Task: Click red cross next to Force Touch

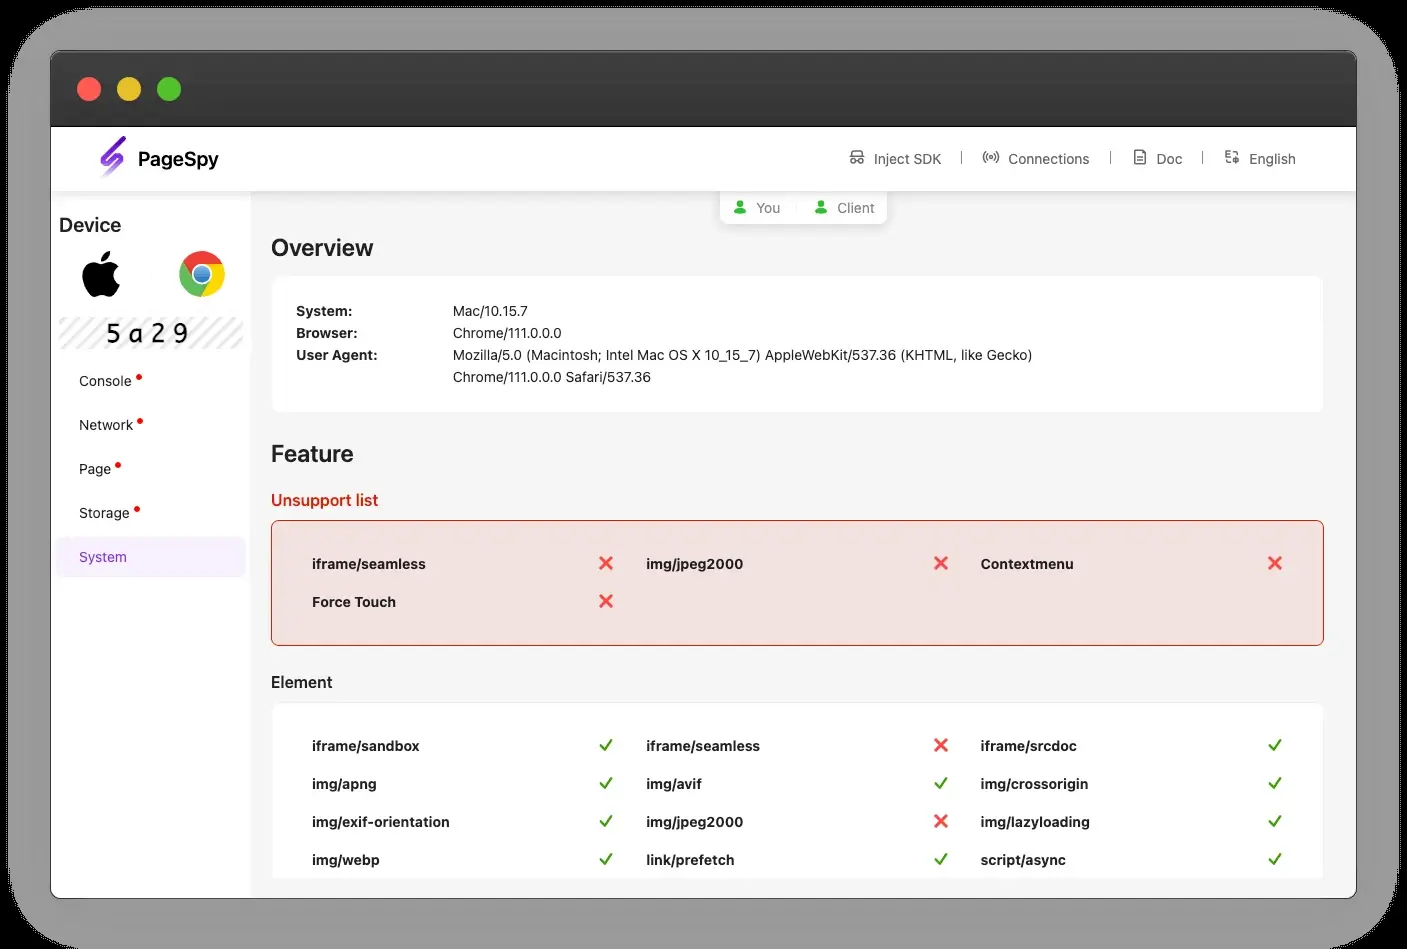Action: click(x=606, y=601)
